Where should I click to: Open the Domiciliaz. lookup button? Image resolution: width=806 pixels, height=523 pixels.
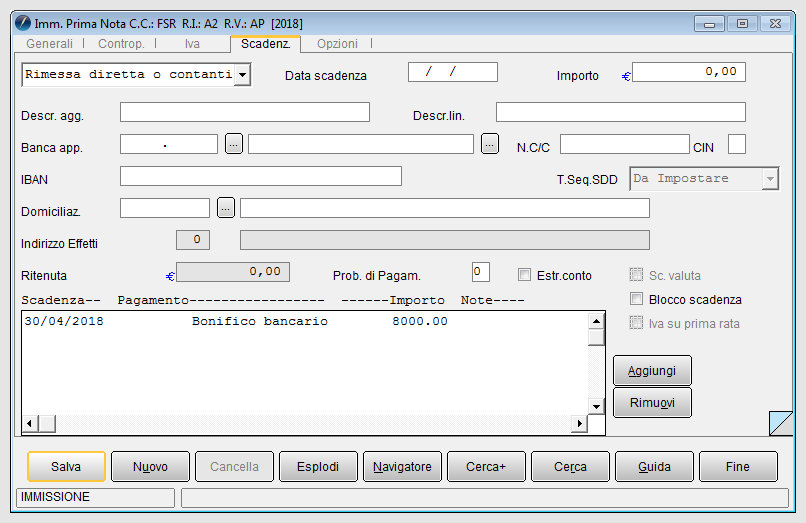point(226,208)
